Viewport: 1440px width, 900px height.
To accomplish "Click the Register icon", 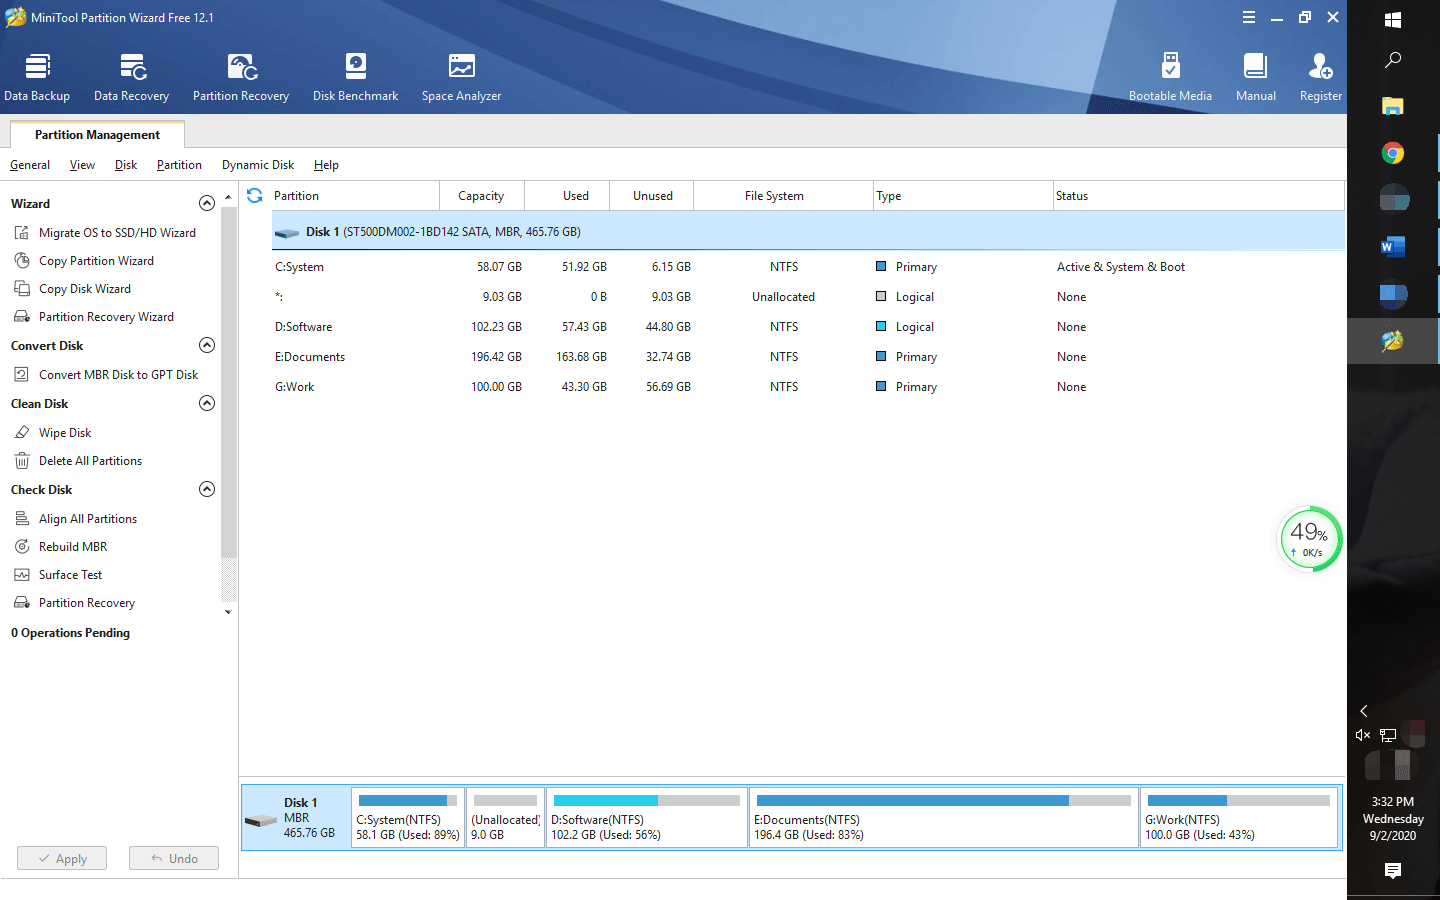I will (1320, 78).
